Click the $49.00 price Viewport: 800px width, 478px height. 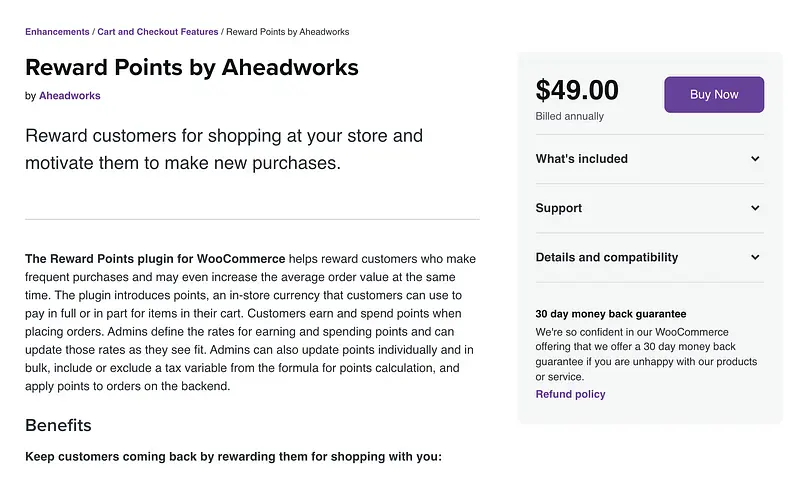tap(577, 91)
